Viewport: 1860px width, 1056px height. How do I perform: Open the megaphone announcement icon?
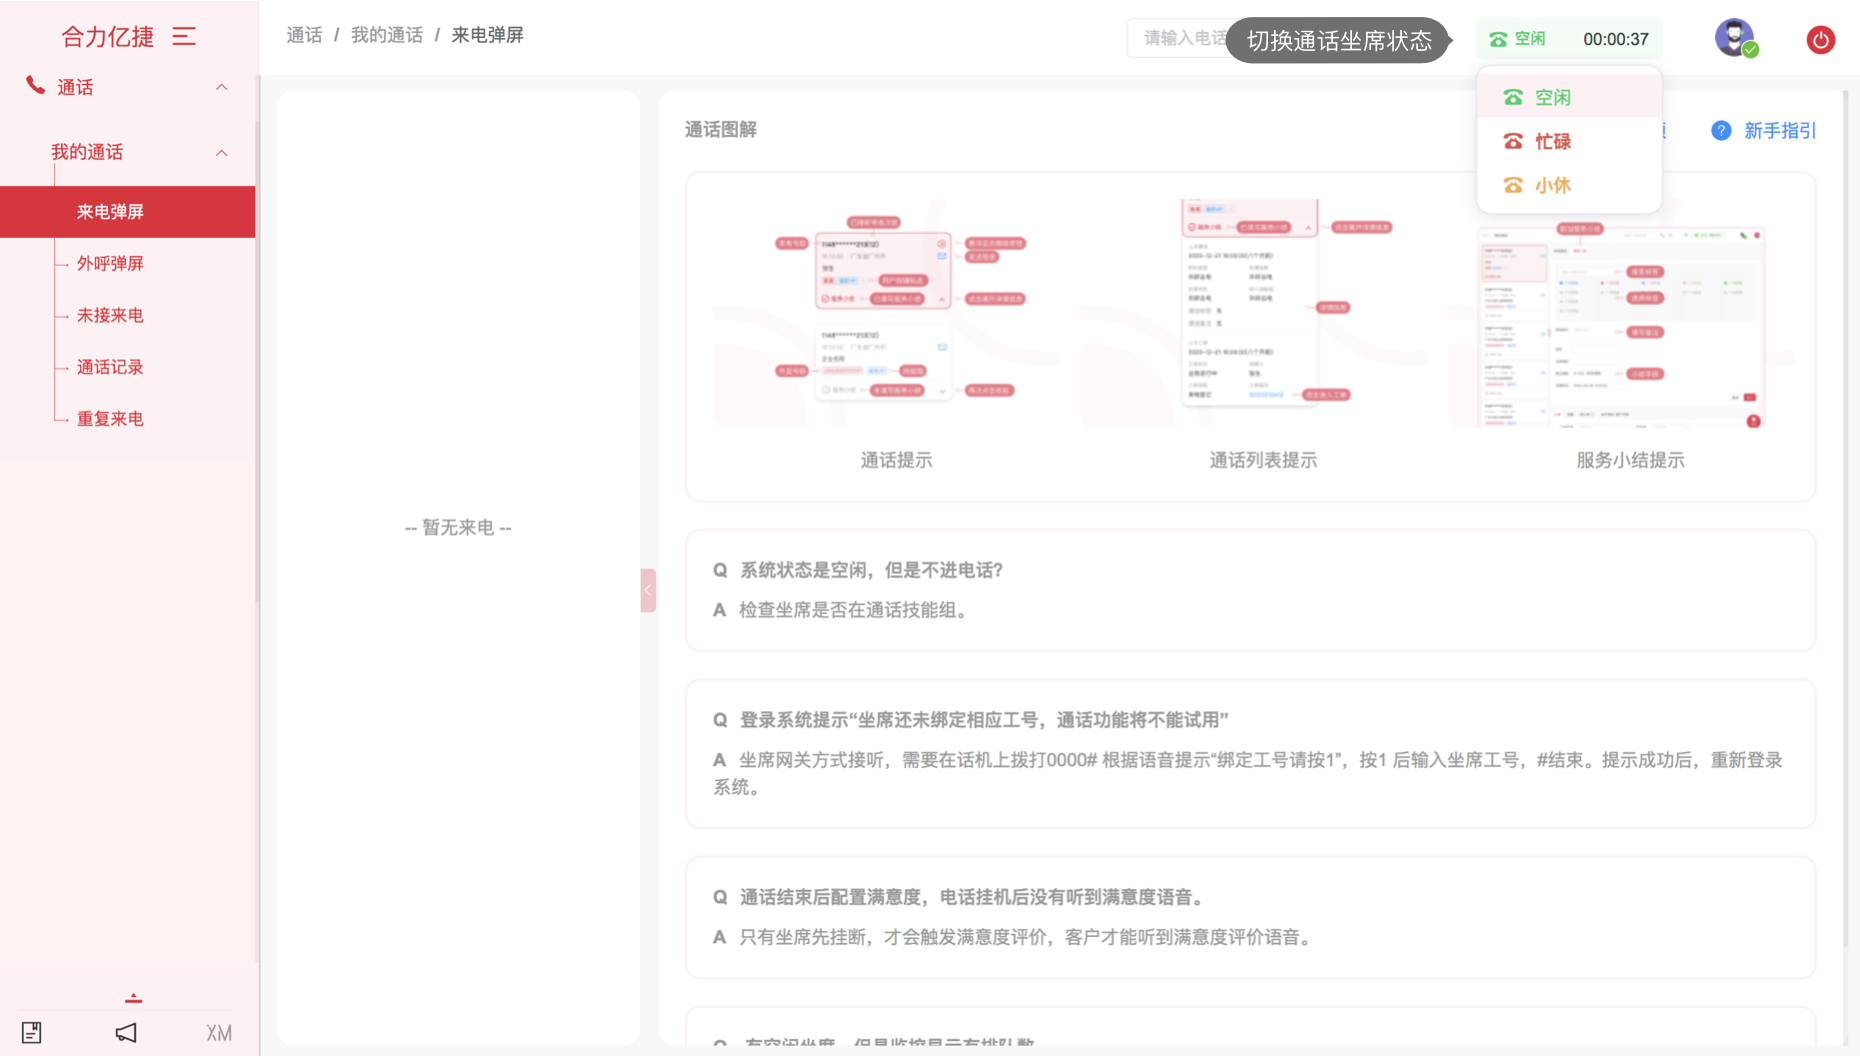pyautogui.click(x=126, y=1032)
